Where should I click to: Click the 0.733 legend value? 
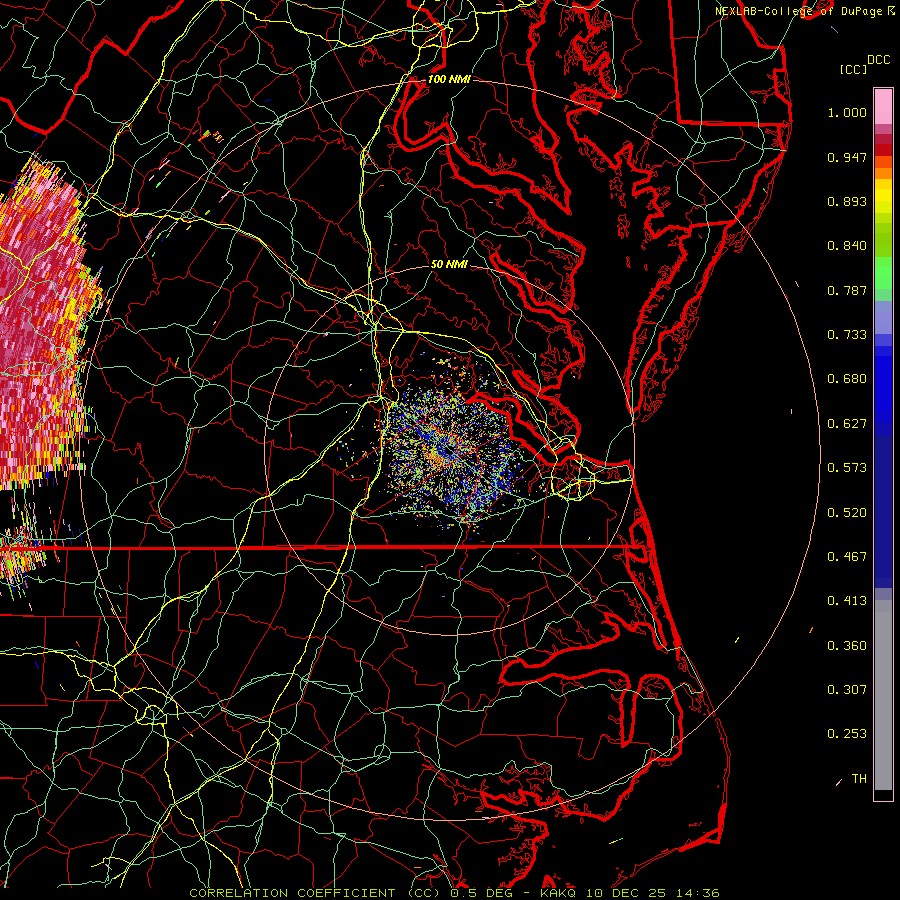[x=847, y=335]
